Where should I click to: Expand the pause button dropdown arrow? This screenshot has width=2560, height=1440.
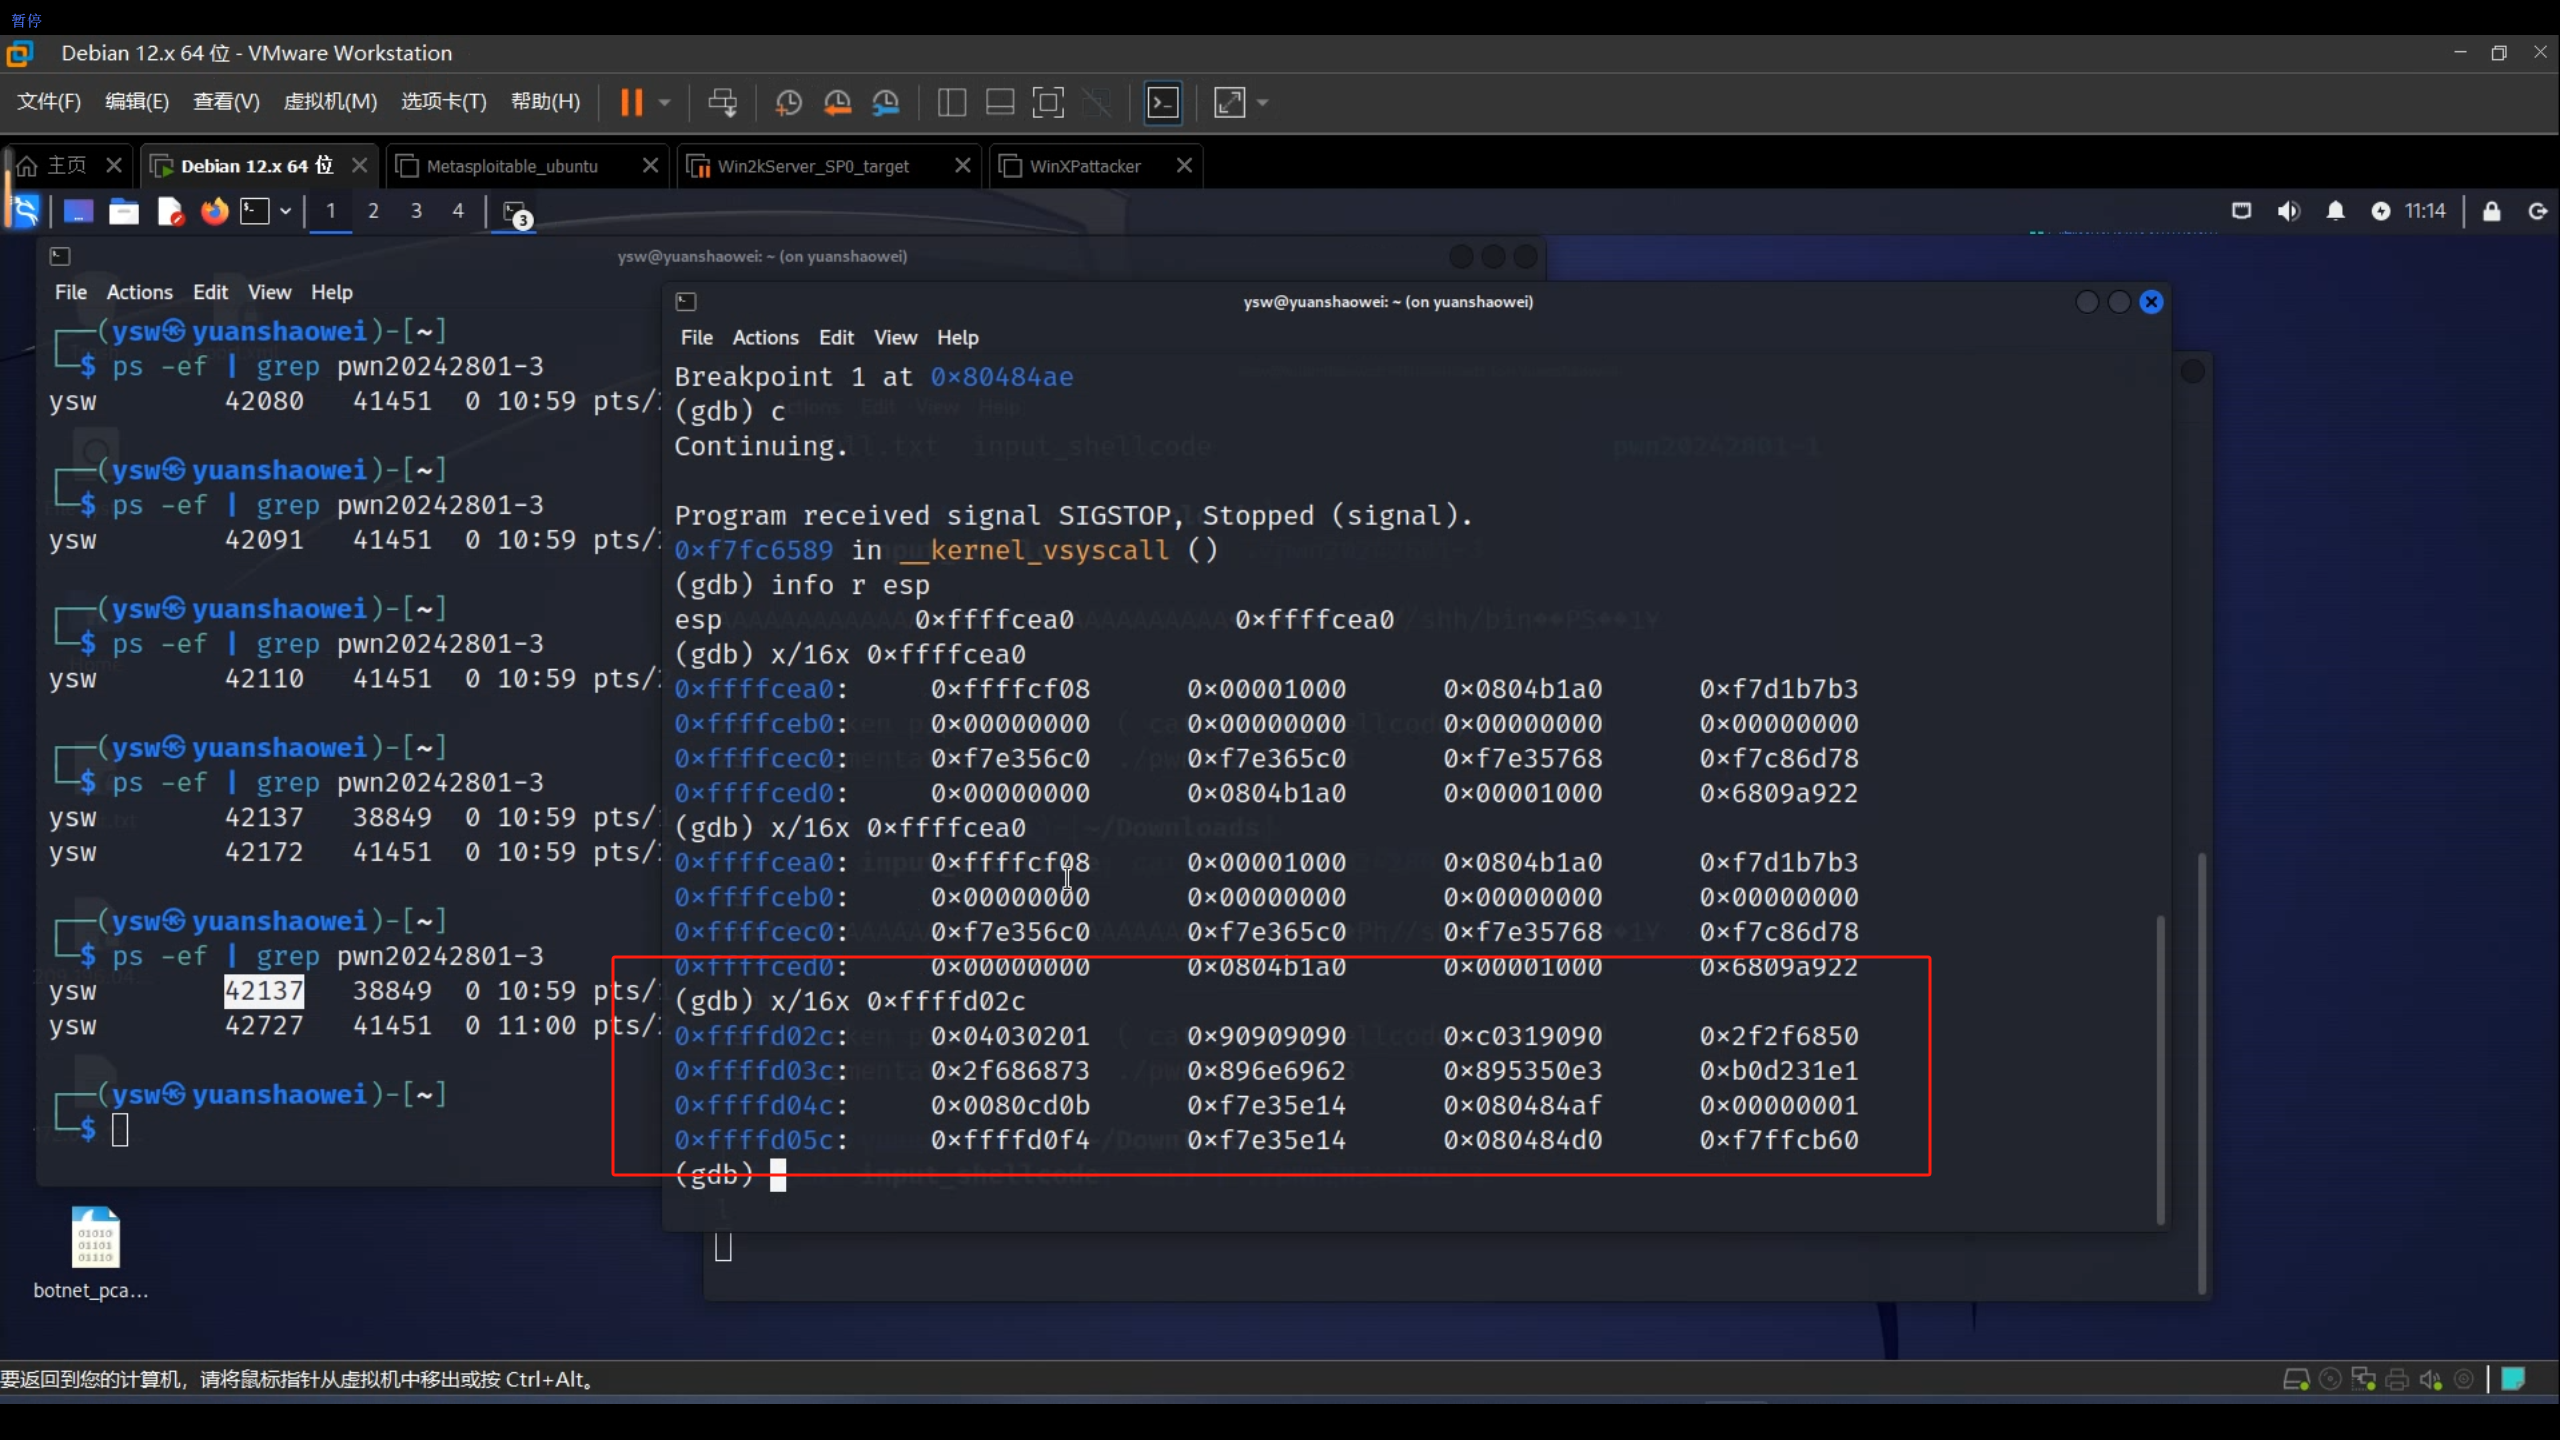coord(664,102)
